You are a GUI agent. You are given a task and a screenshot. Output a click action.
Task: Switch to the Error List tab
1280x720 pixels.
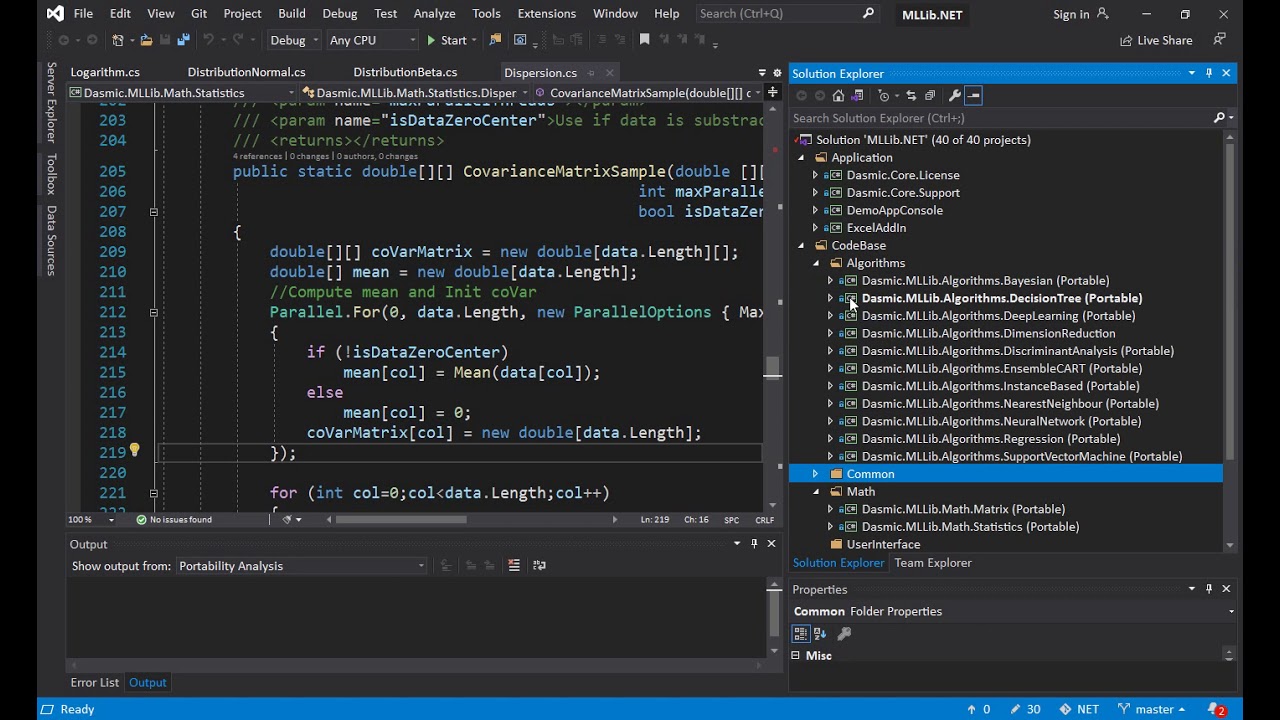click(x=95, y=683)
